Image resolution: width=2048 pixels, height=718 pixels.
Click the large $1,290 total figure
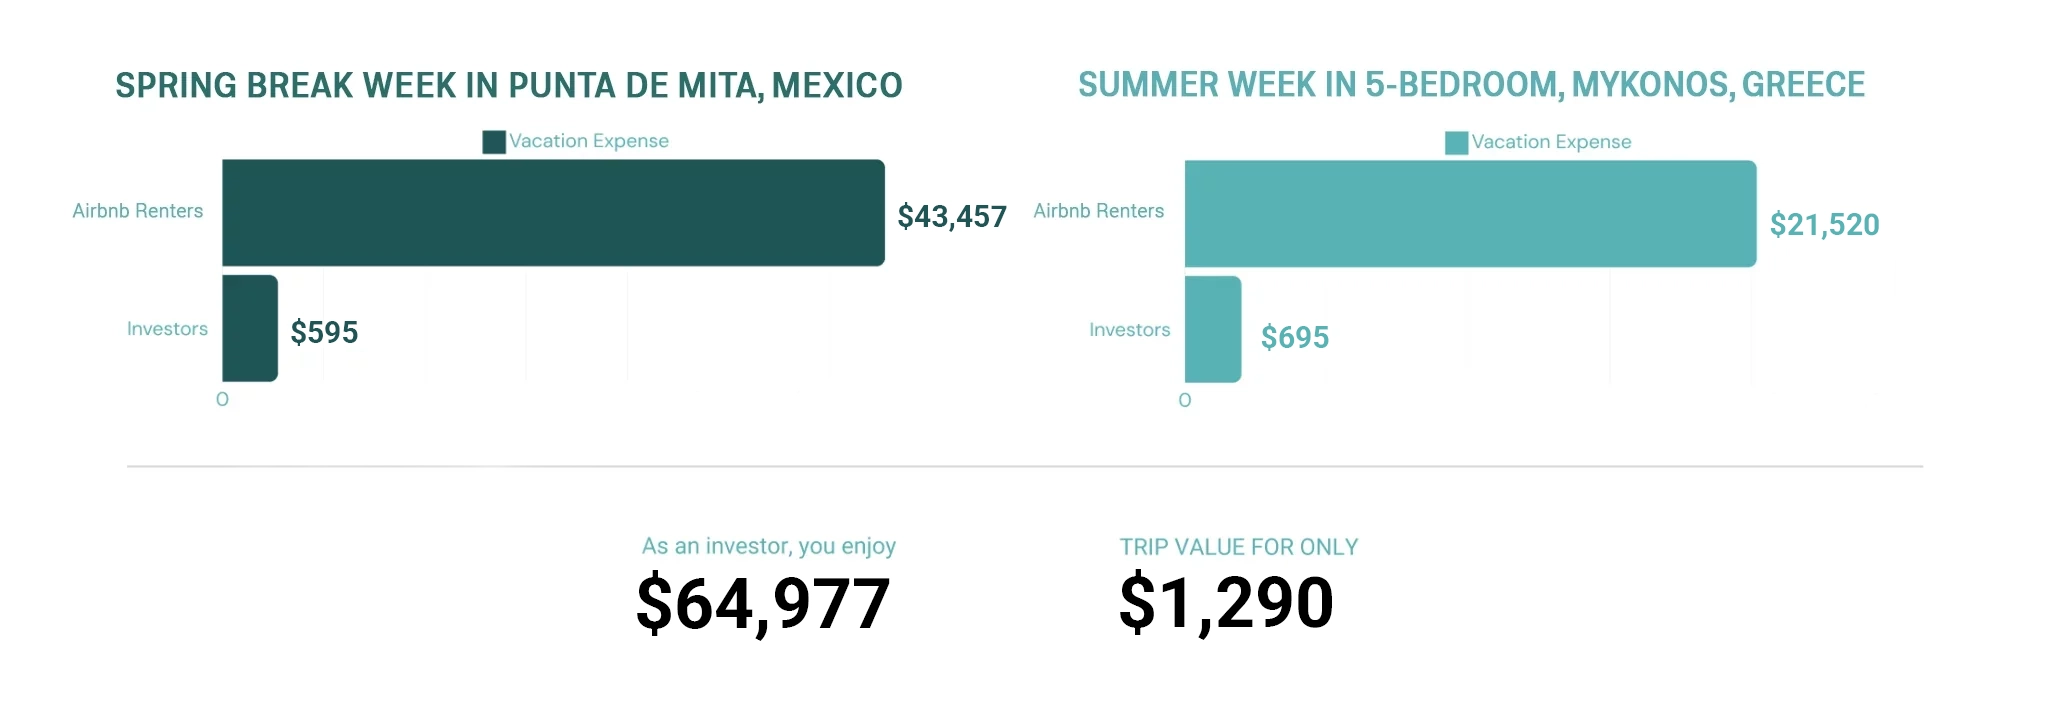pos(1226,603)
